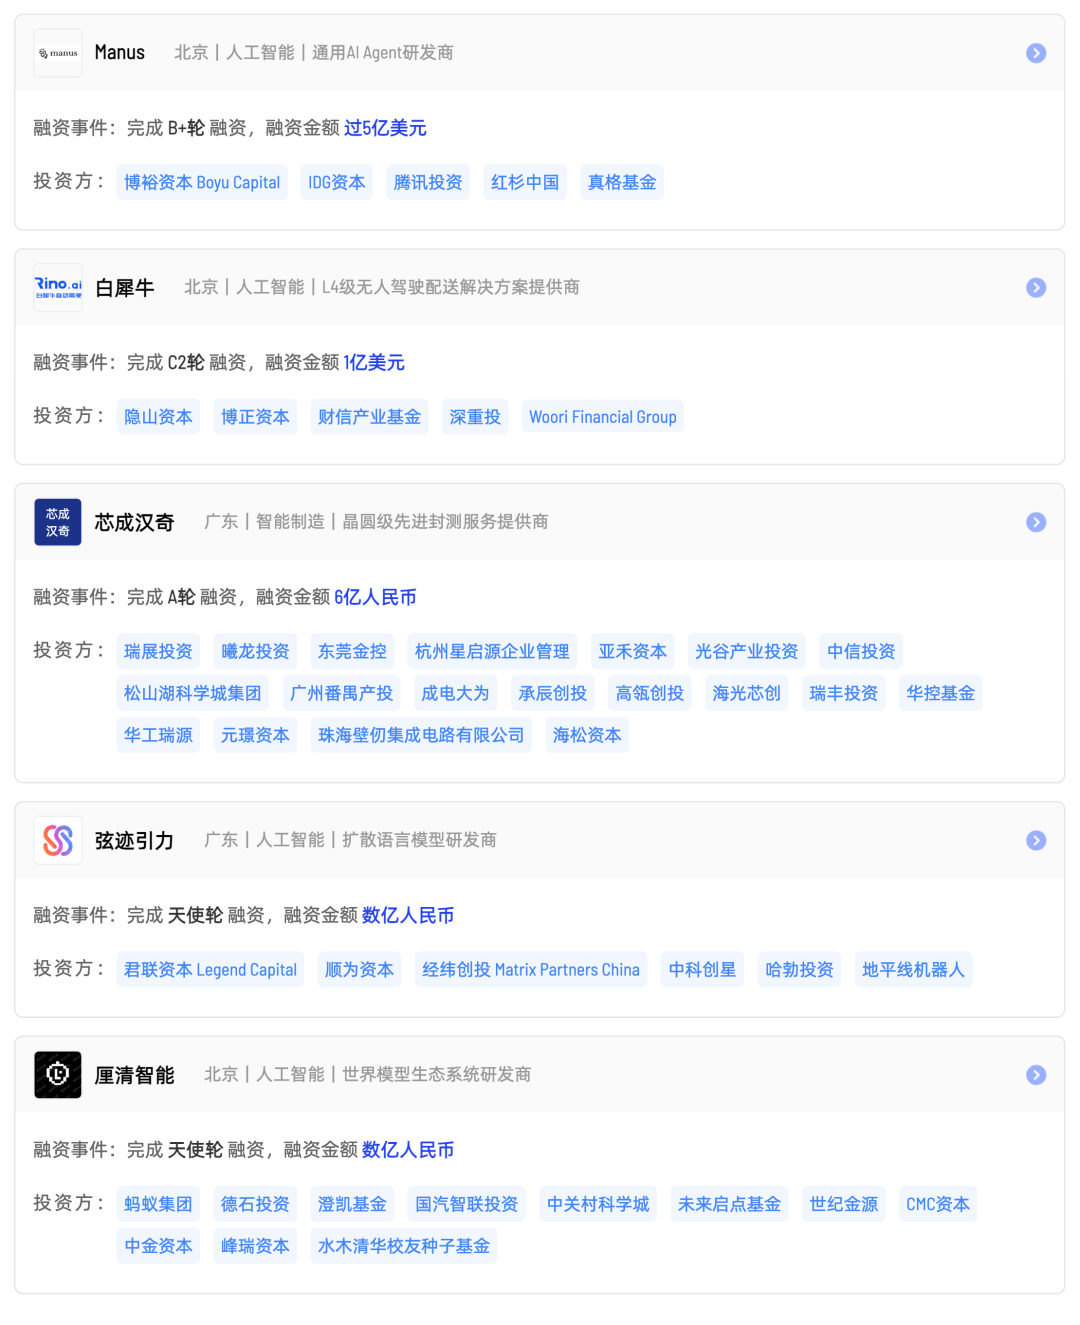Click funding amount 过5亿美元
The height and width of the screenshot is (1325, 1080).
[x=385, y=128]
